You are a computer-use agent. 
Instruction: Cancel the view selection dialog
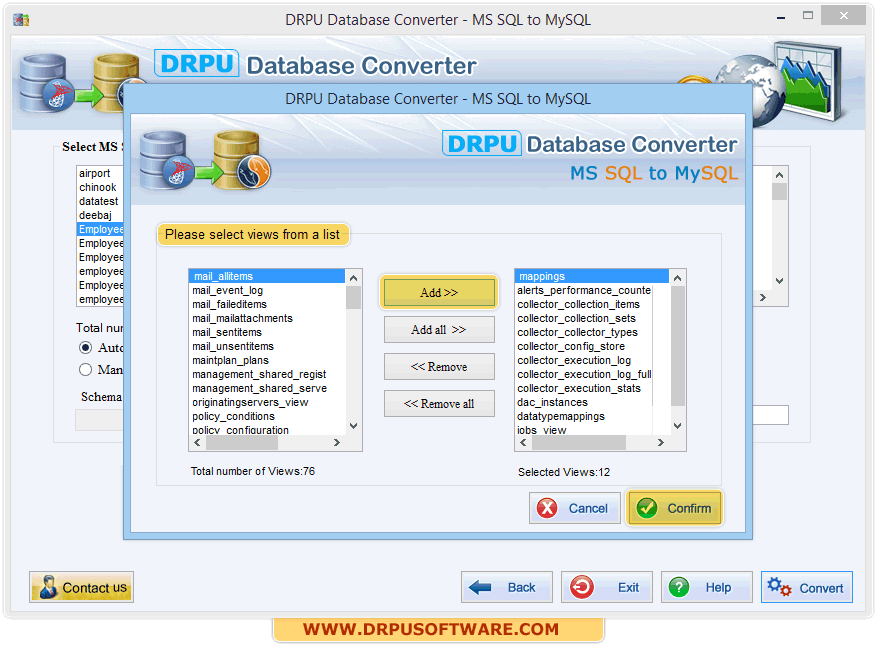[574, 508]
